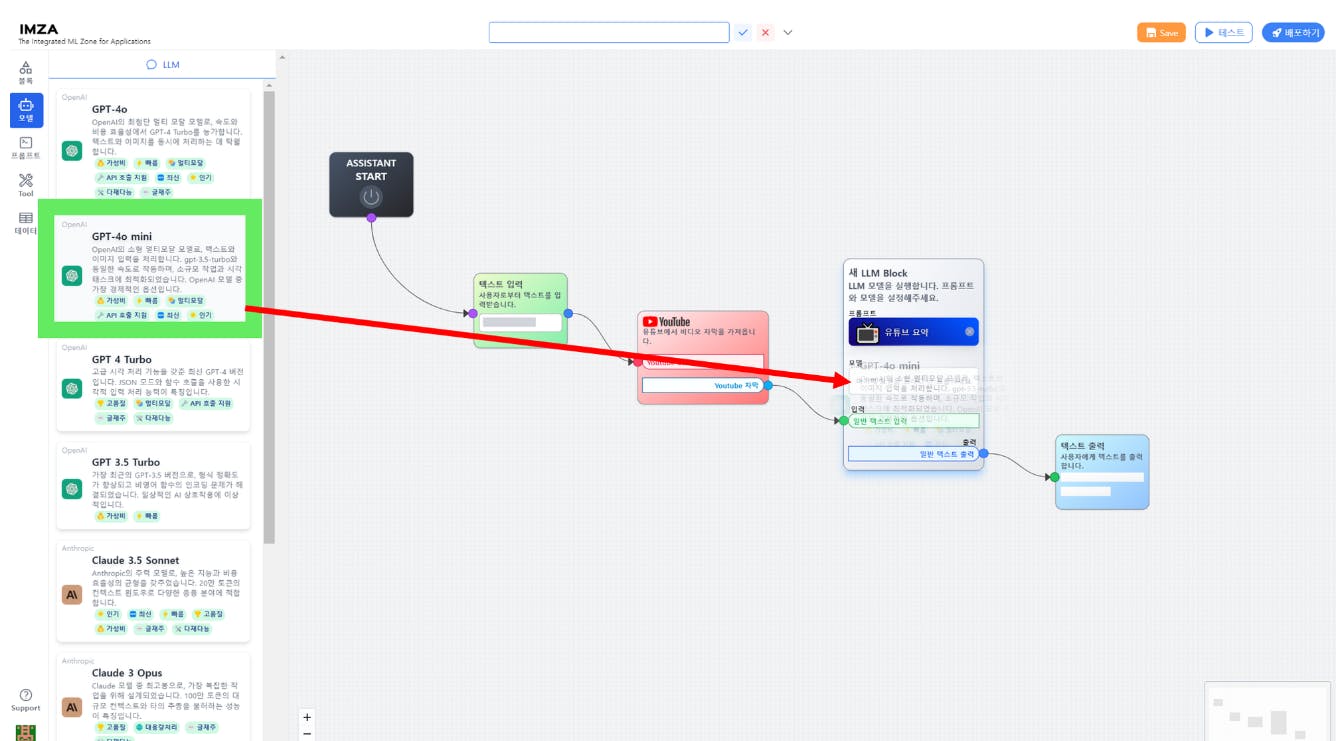Click the YouTube logo on the red node
This screenshot has width=1336, height=741.
click(x=666, y=322)
